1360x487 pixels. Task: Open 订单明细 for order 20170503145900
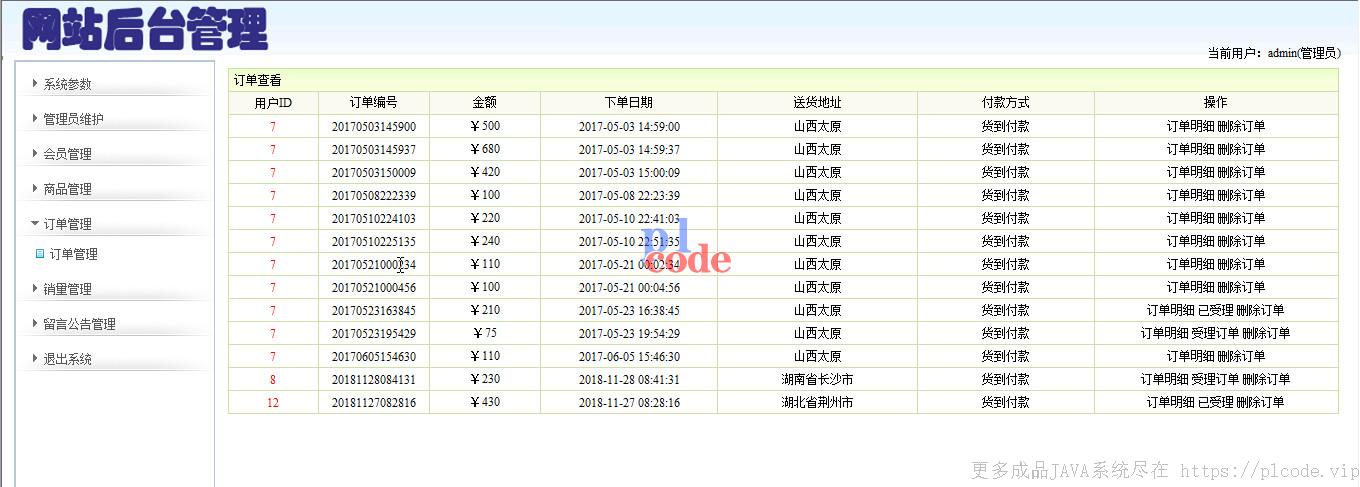point(1190,126)
